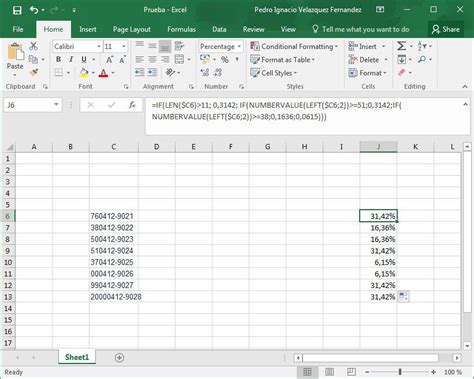
Task: Click Format cells button
Action: 367,73
